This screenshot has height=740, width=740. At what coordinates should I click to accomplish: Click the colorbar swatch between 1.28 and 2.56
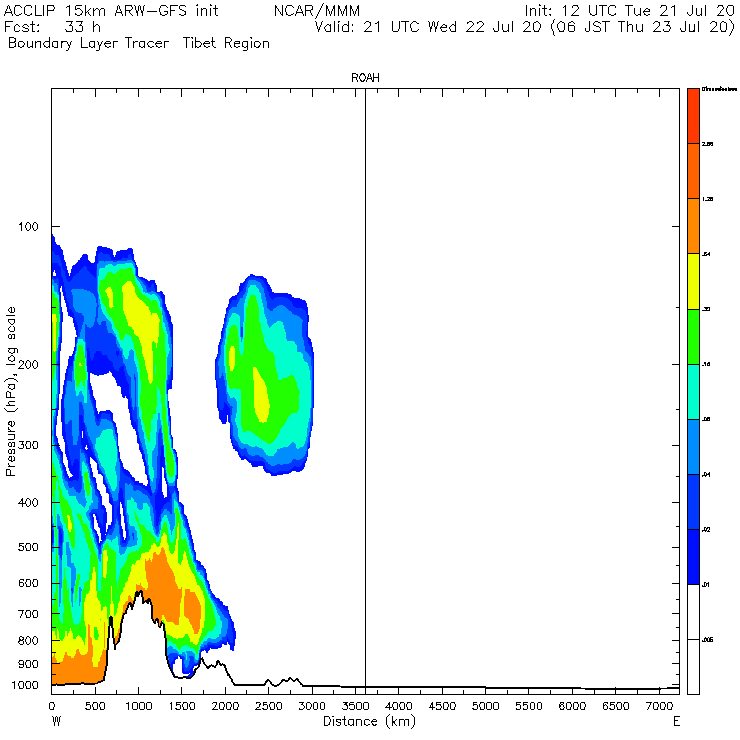pos(693,171)
